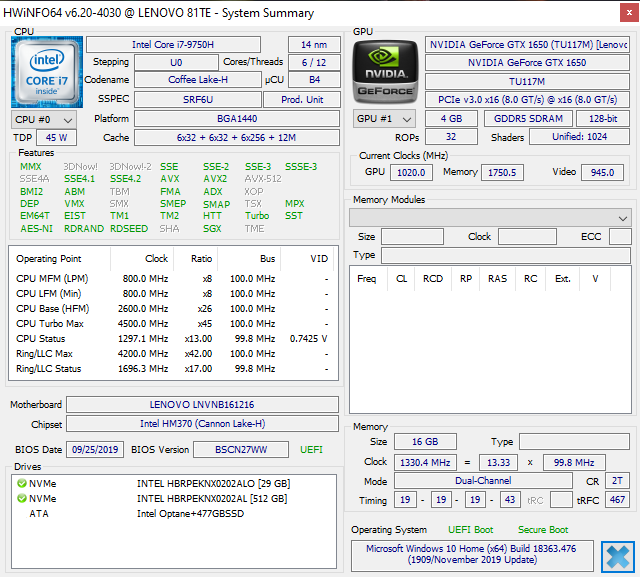
Task: Click the NVIDIA GeForce logo
Action: 386,72
